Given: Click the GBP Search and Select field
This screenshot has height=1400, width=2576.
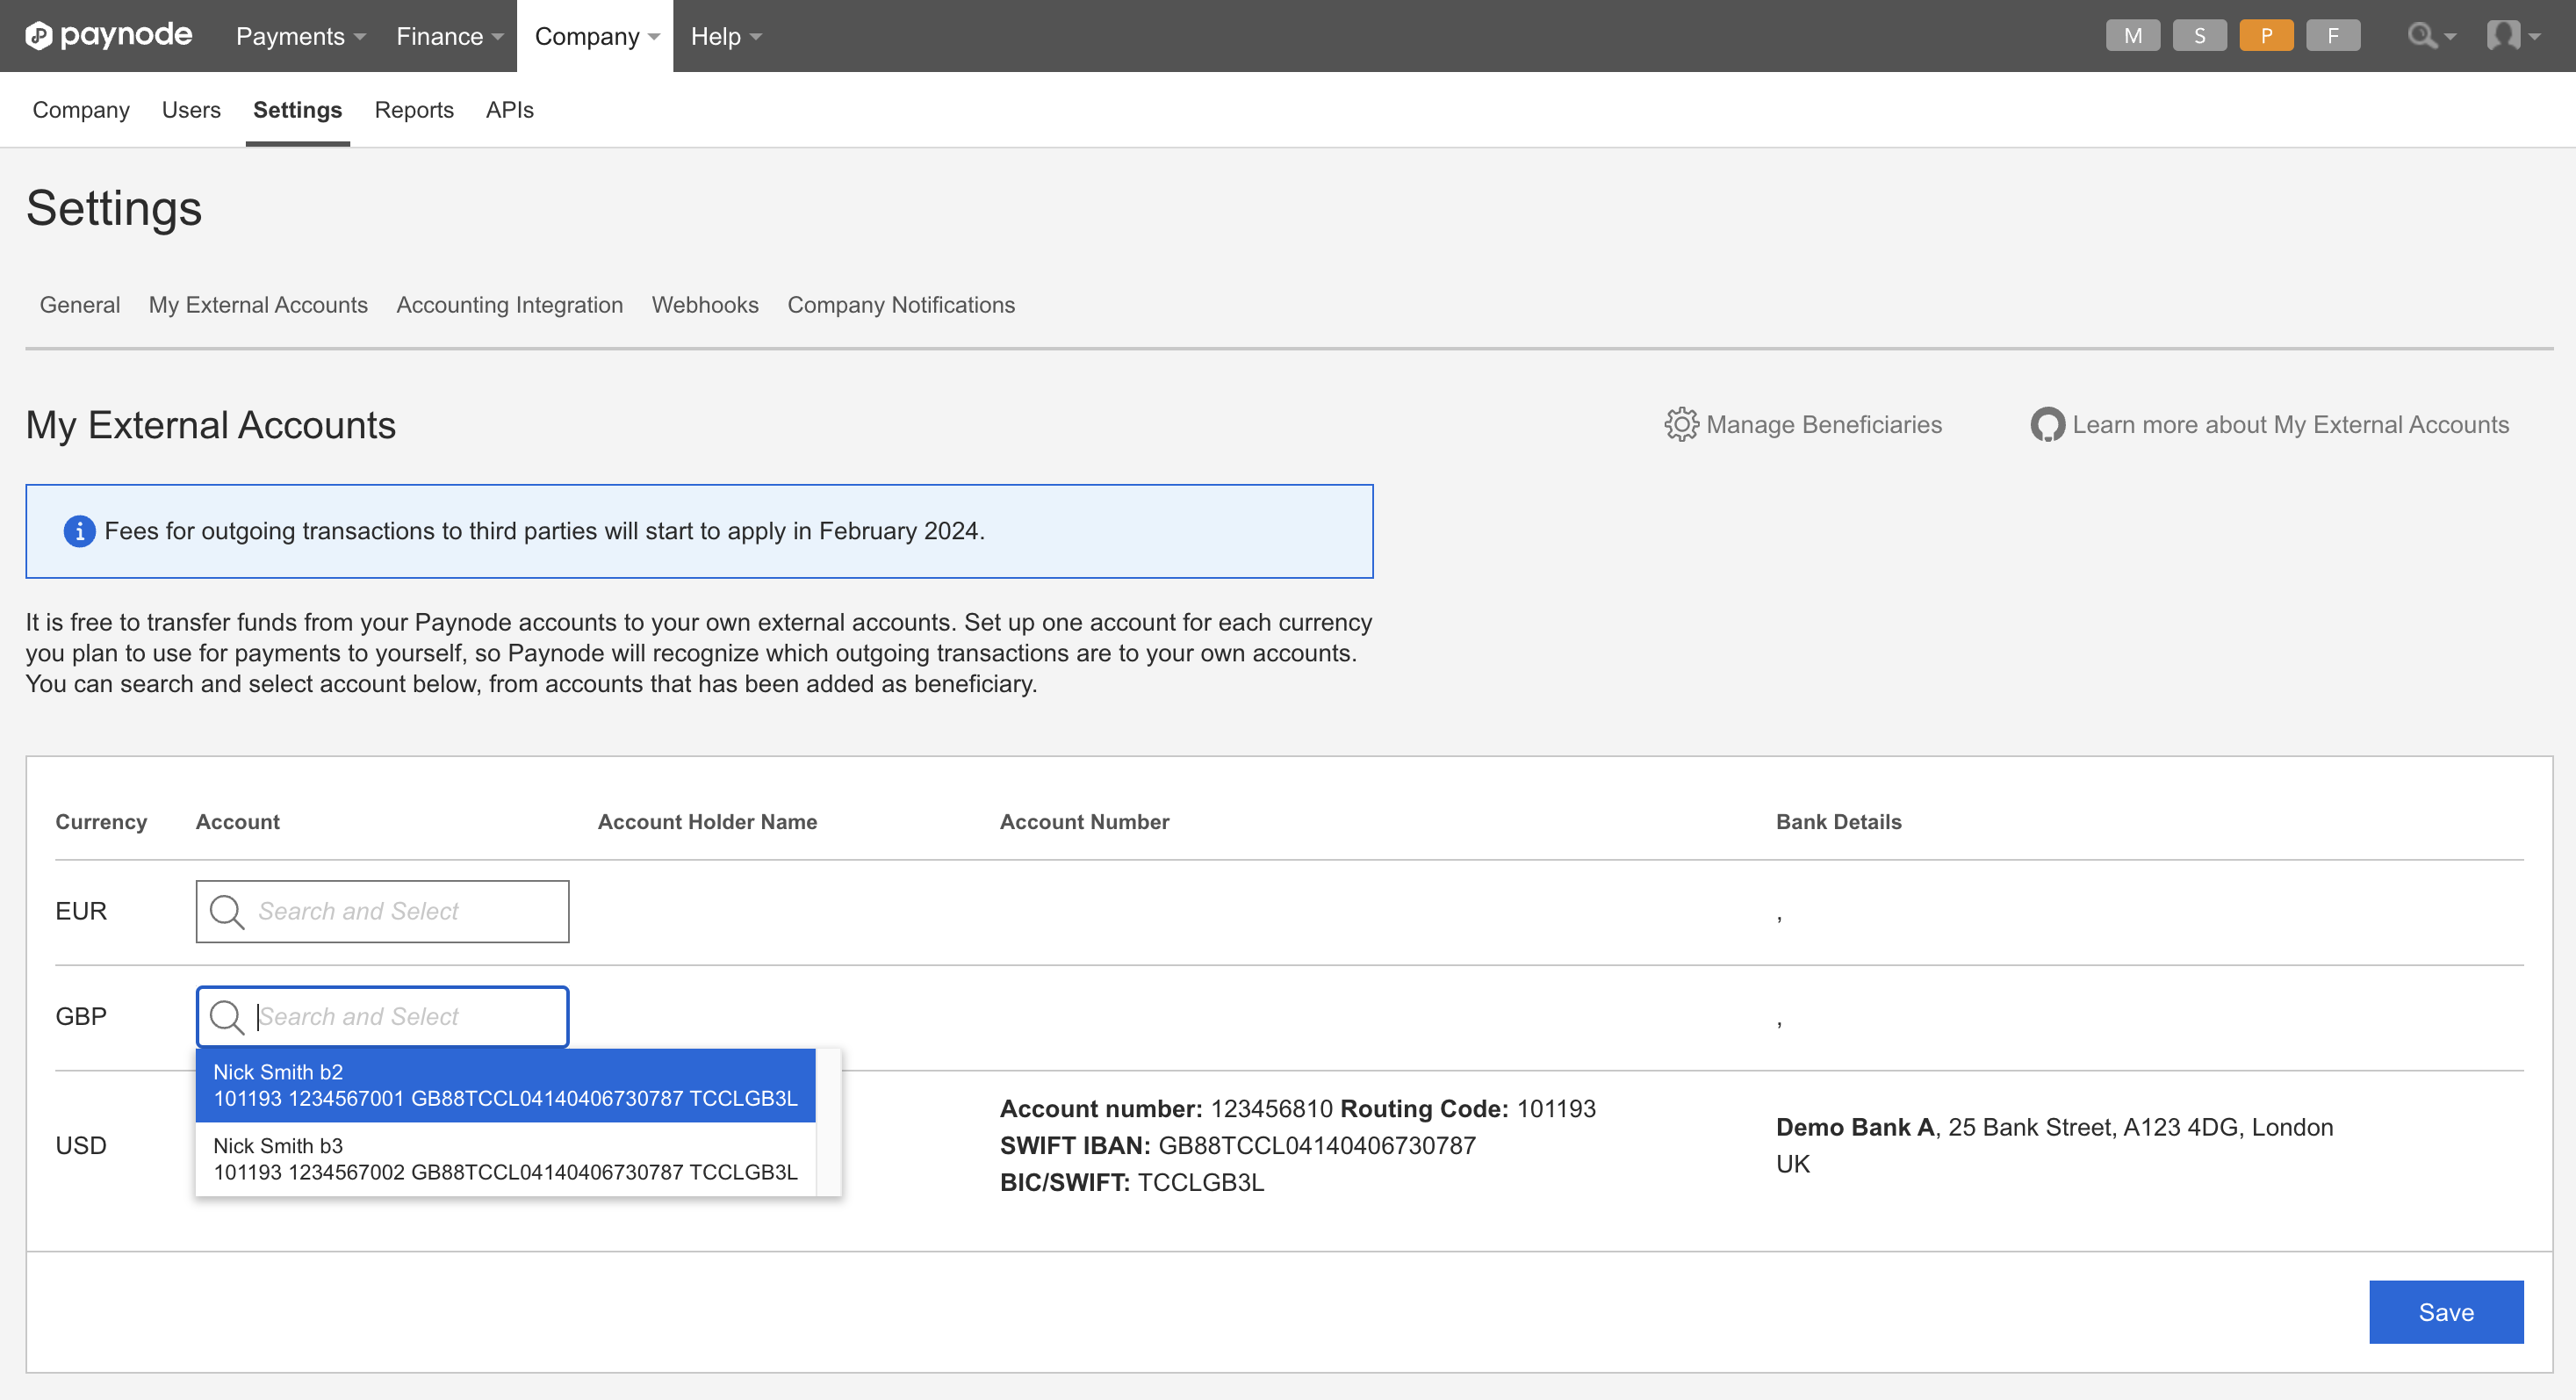Looking at the screenshot, I should [383, 1017].
